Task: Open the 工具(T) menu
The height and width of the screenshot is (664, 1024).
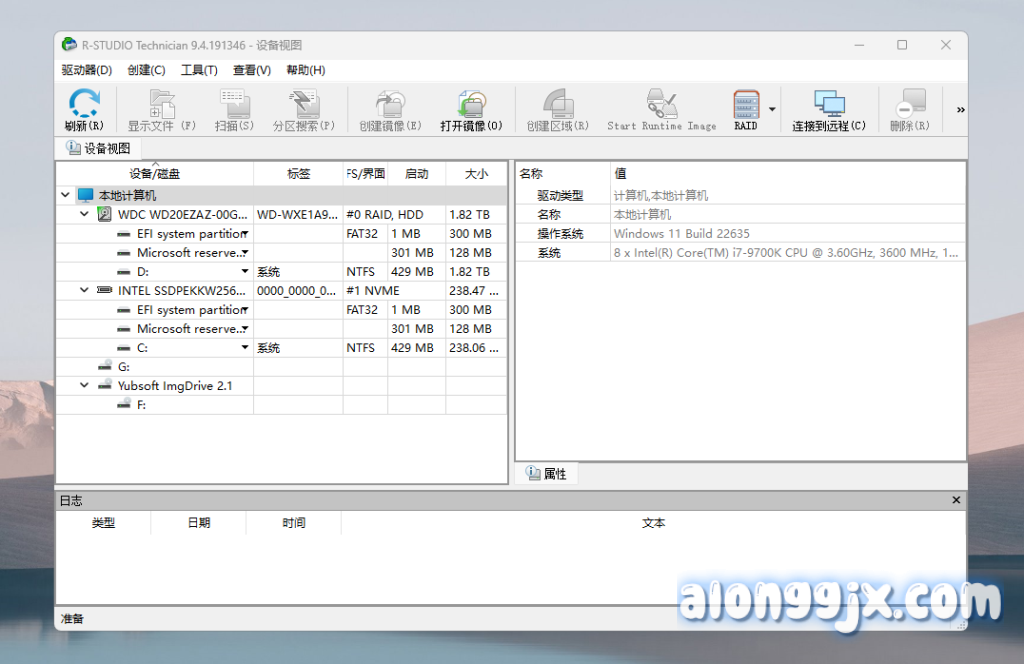Action: [x=199, y=70]
